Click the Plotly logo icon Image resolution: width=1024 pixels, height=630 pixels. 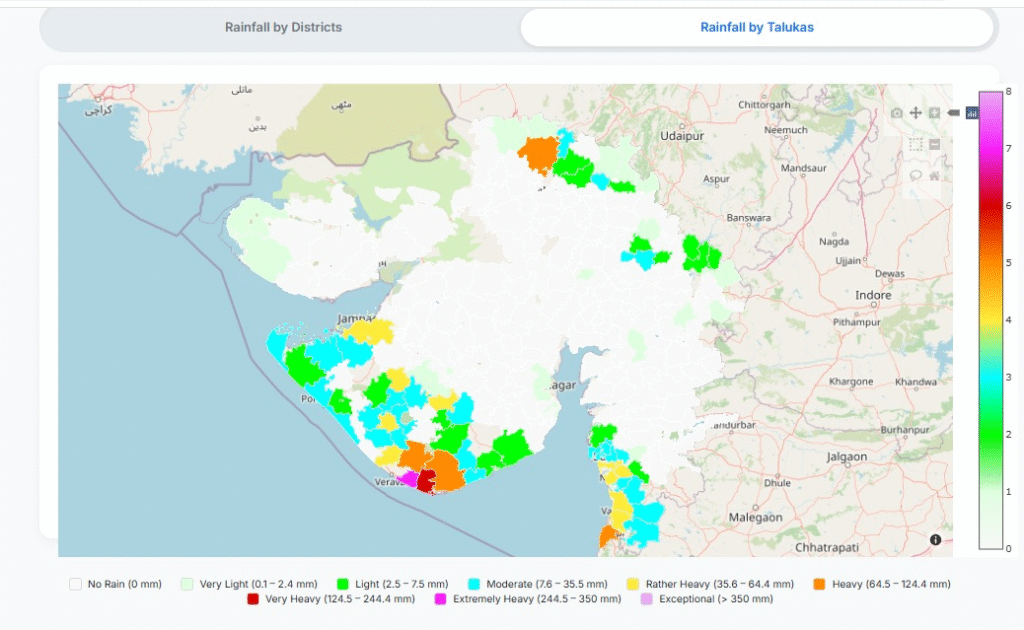coord(970,113)
